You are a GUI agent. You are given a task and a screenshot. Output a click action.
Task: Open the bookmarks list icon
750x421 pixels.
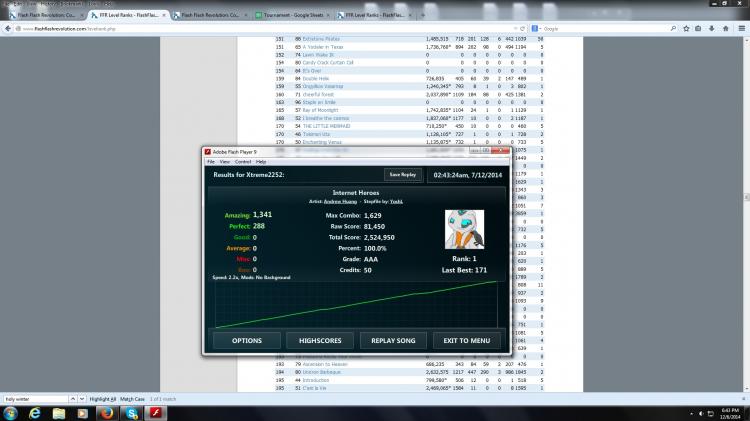click(698, 29)
